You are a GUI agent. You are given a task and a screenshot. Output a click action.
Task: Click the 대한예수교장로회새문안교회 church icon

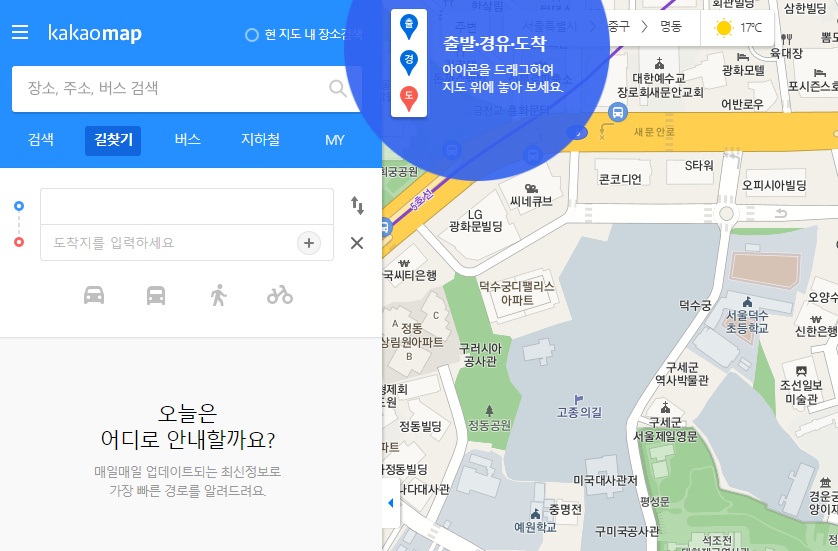659,64
